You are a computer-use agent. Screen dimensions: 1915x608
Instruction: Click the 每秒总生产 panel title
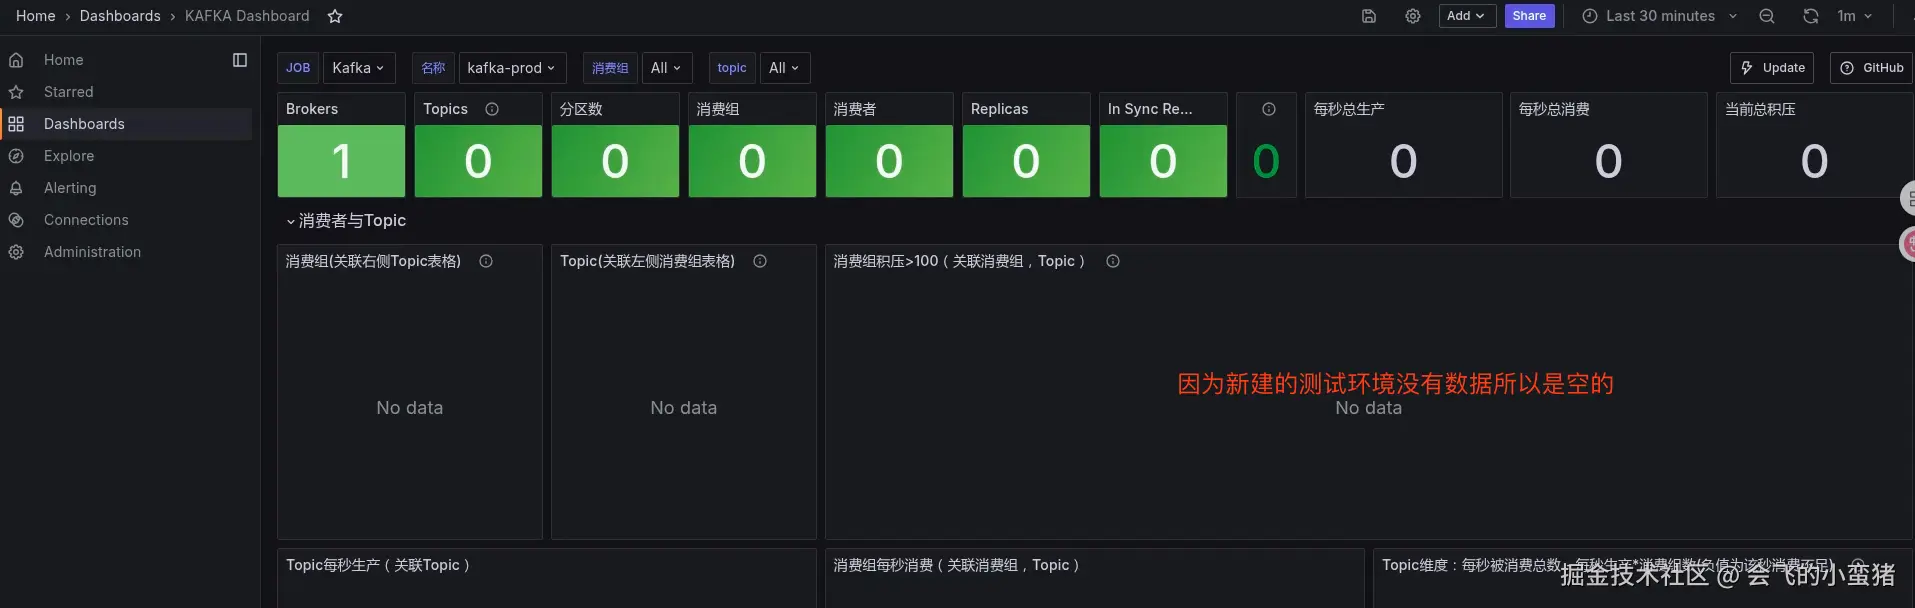pos(1349,109)
